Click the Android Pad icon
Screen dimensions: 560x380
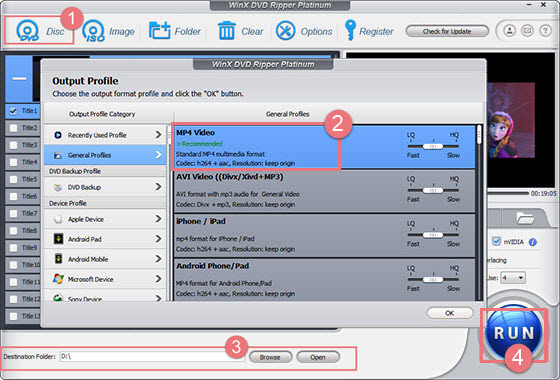58,239
